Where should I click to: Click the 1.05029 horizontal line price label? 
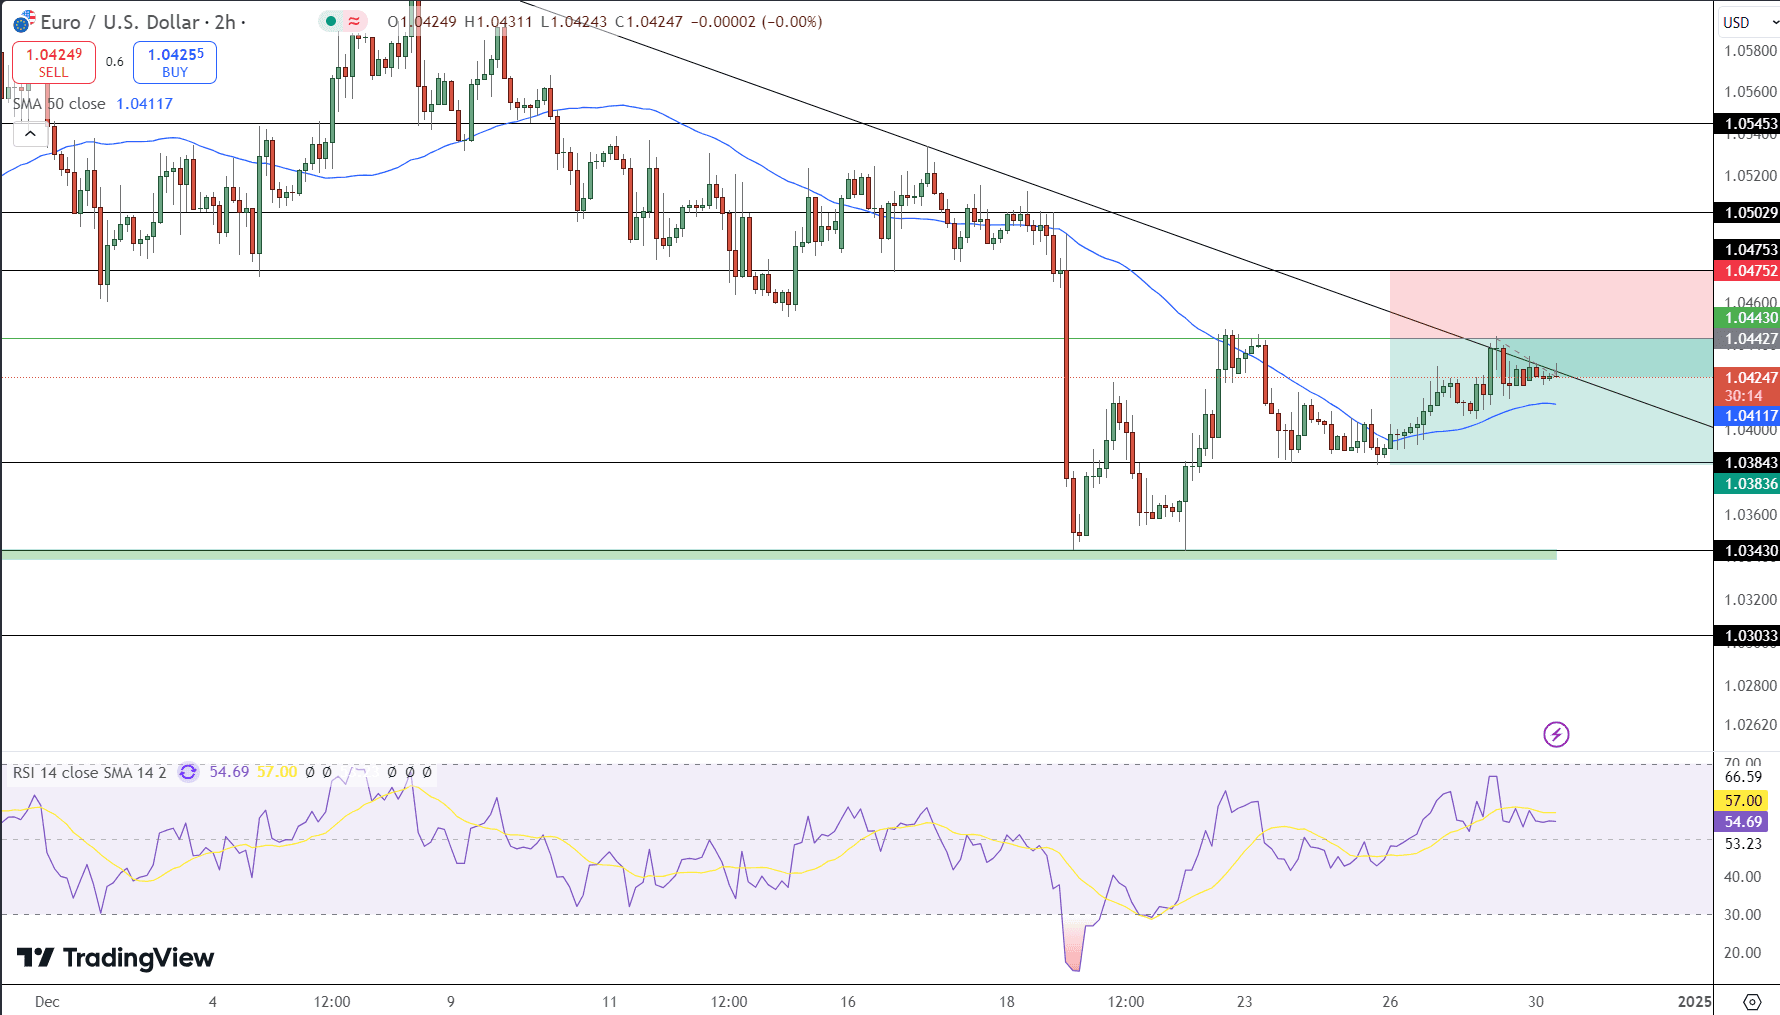[x=1747, y=213]
